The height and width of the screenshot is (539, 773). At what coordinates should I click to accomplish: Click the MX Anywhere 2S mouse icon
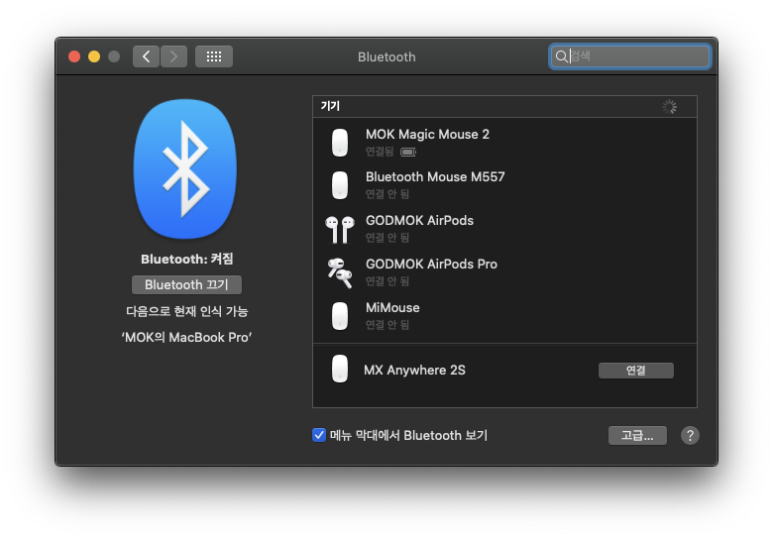click(x=340, y=369)
